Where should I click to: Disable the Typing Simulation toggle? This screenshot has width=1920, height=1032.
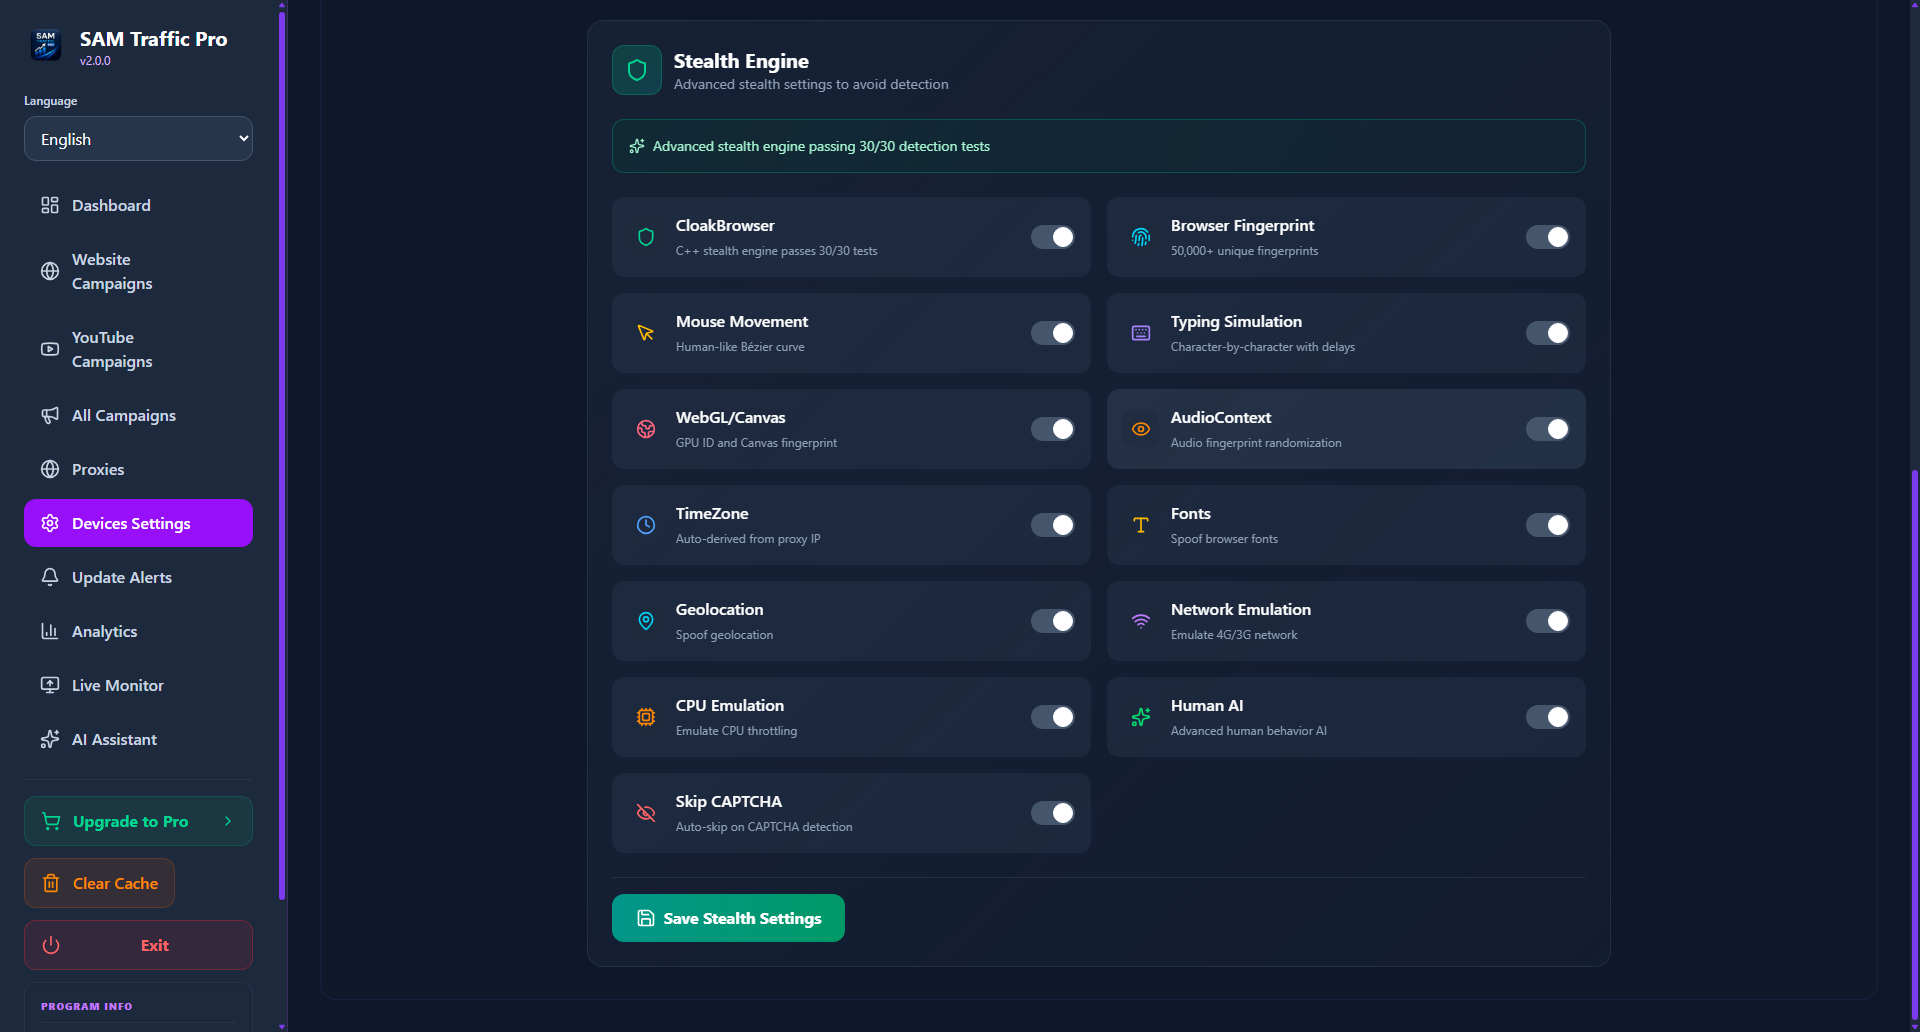[x=1547, y=333]
